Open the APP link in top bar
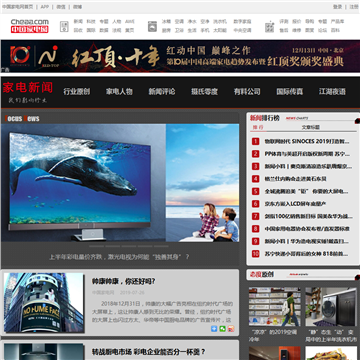Viewport: 360px width, 360px height. coord(45,7)
